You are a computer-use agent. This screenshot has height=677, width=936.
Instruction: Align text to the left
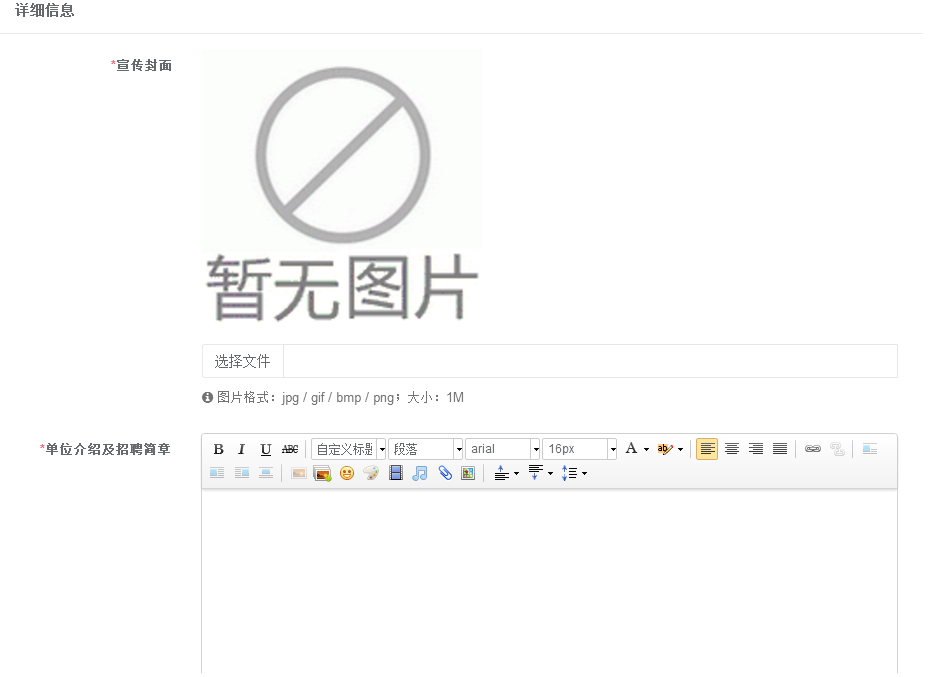[707, 449]
